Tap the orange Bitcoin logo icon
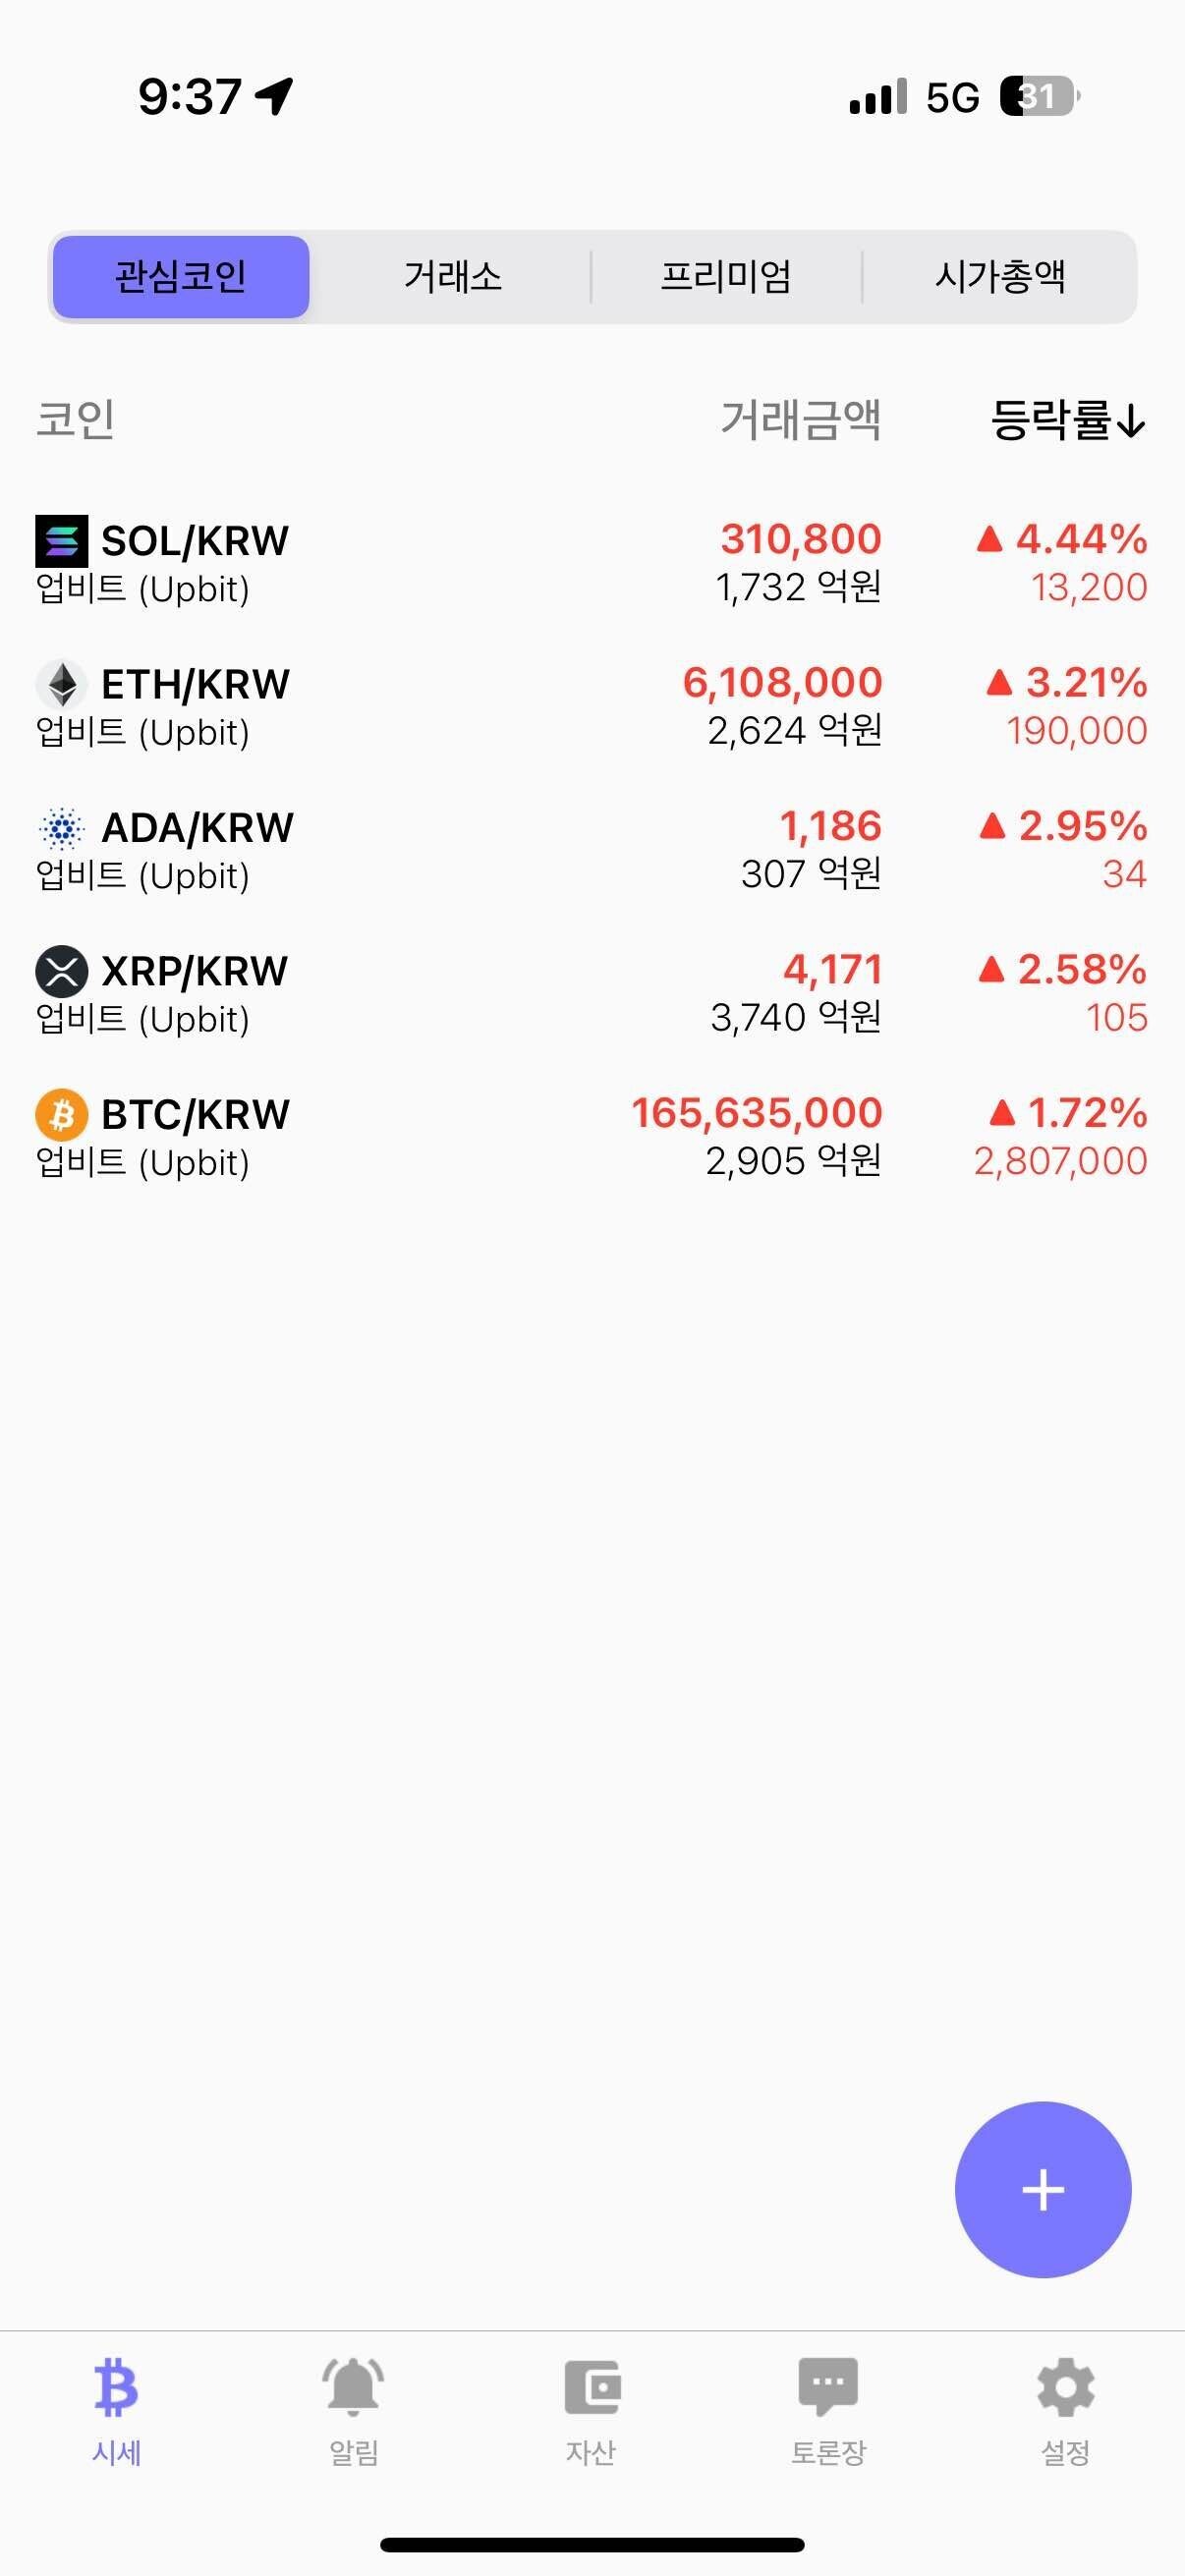 [62, 1114]
